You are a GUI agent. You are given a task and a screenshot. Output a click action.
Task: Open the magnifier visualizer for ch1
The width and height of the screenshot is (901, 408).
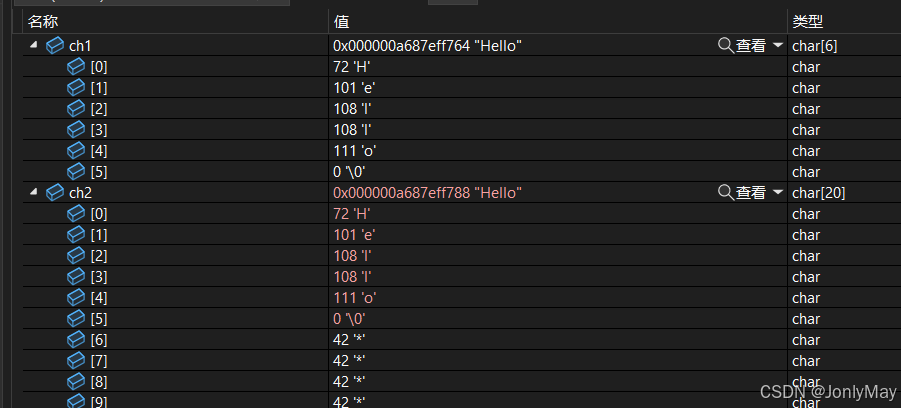tap(726, 45)
